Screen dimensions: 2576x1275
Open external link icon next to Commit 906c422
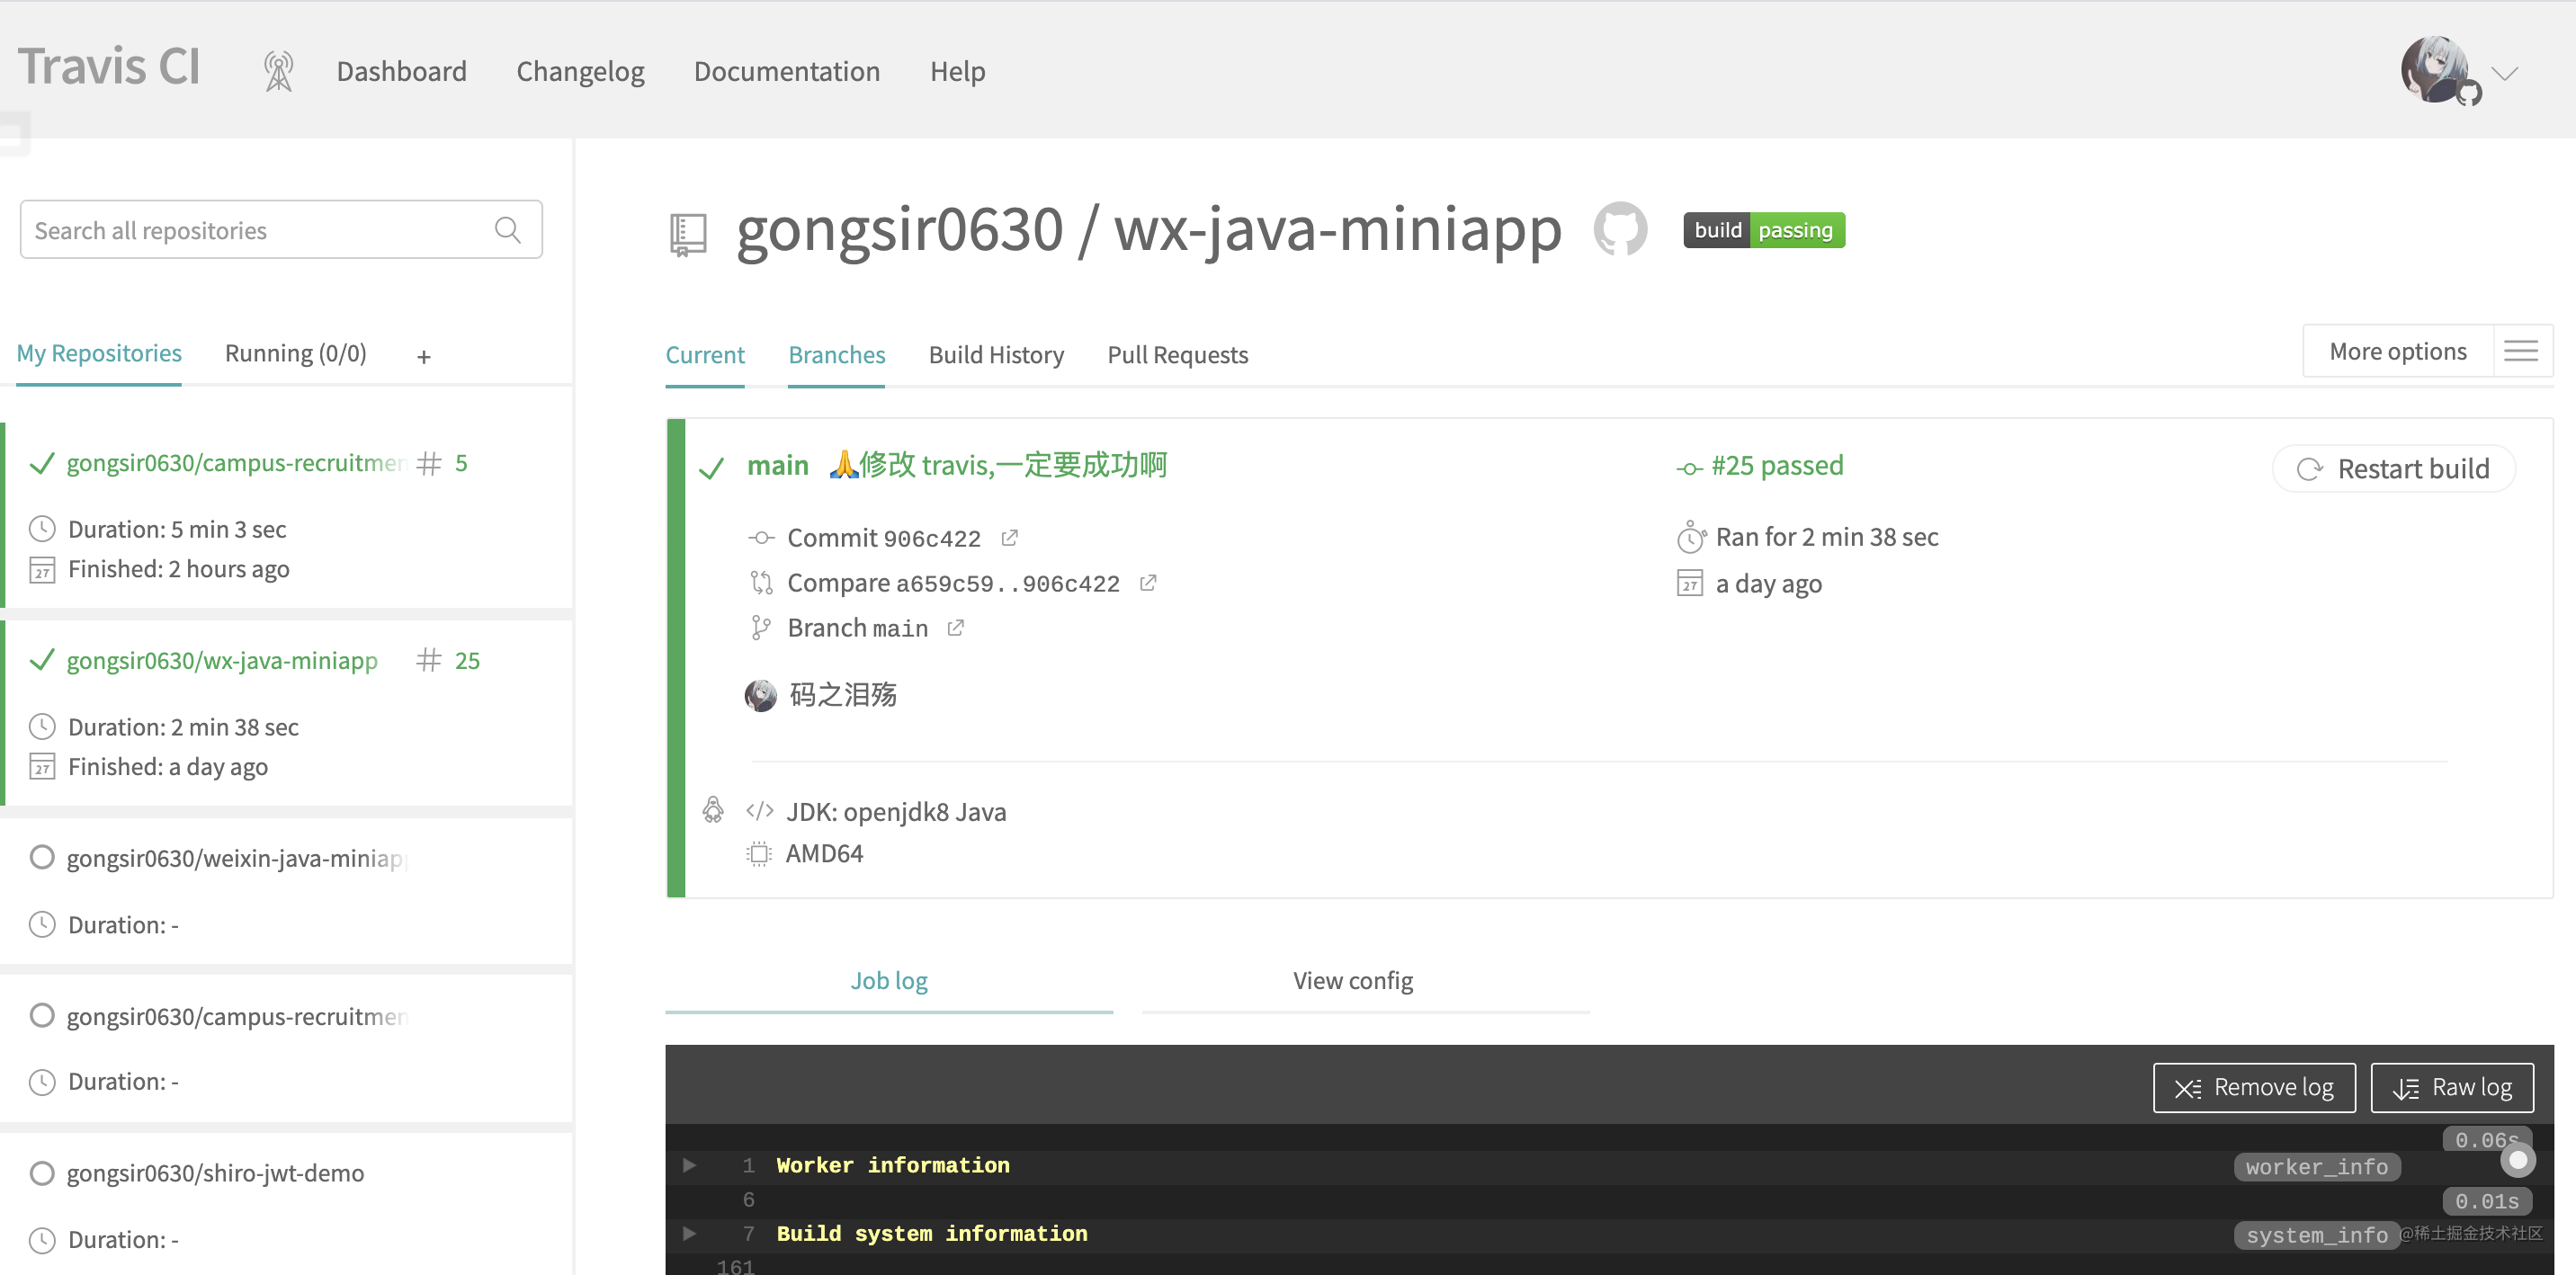coord(1010,538)
